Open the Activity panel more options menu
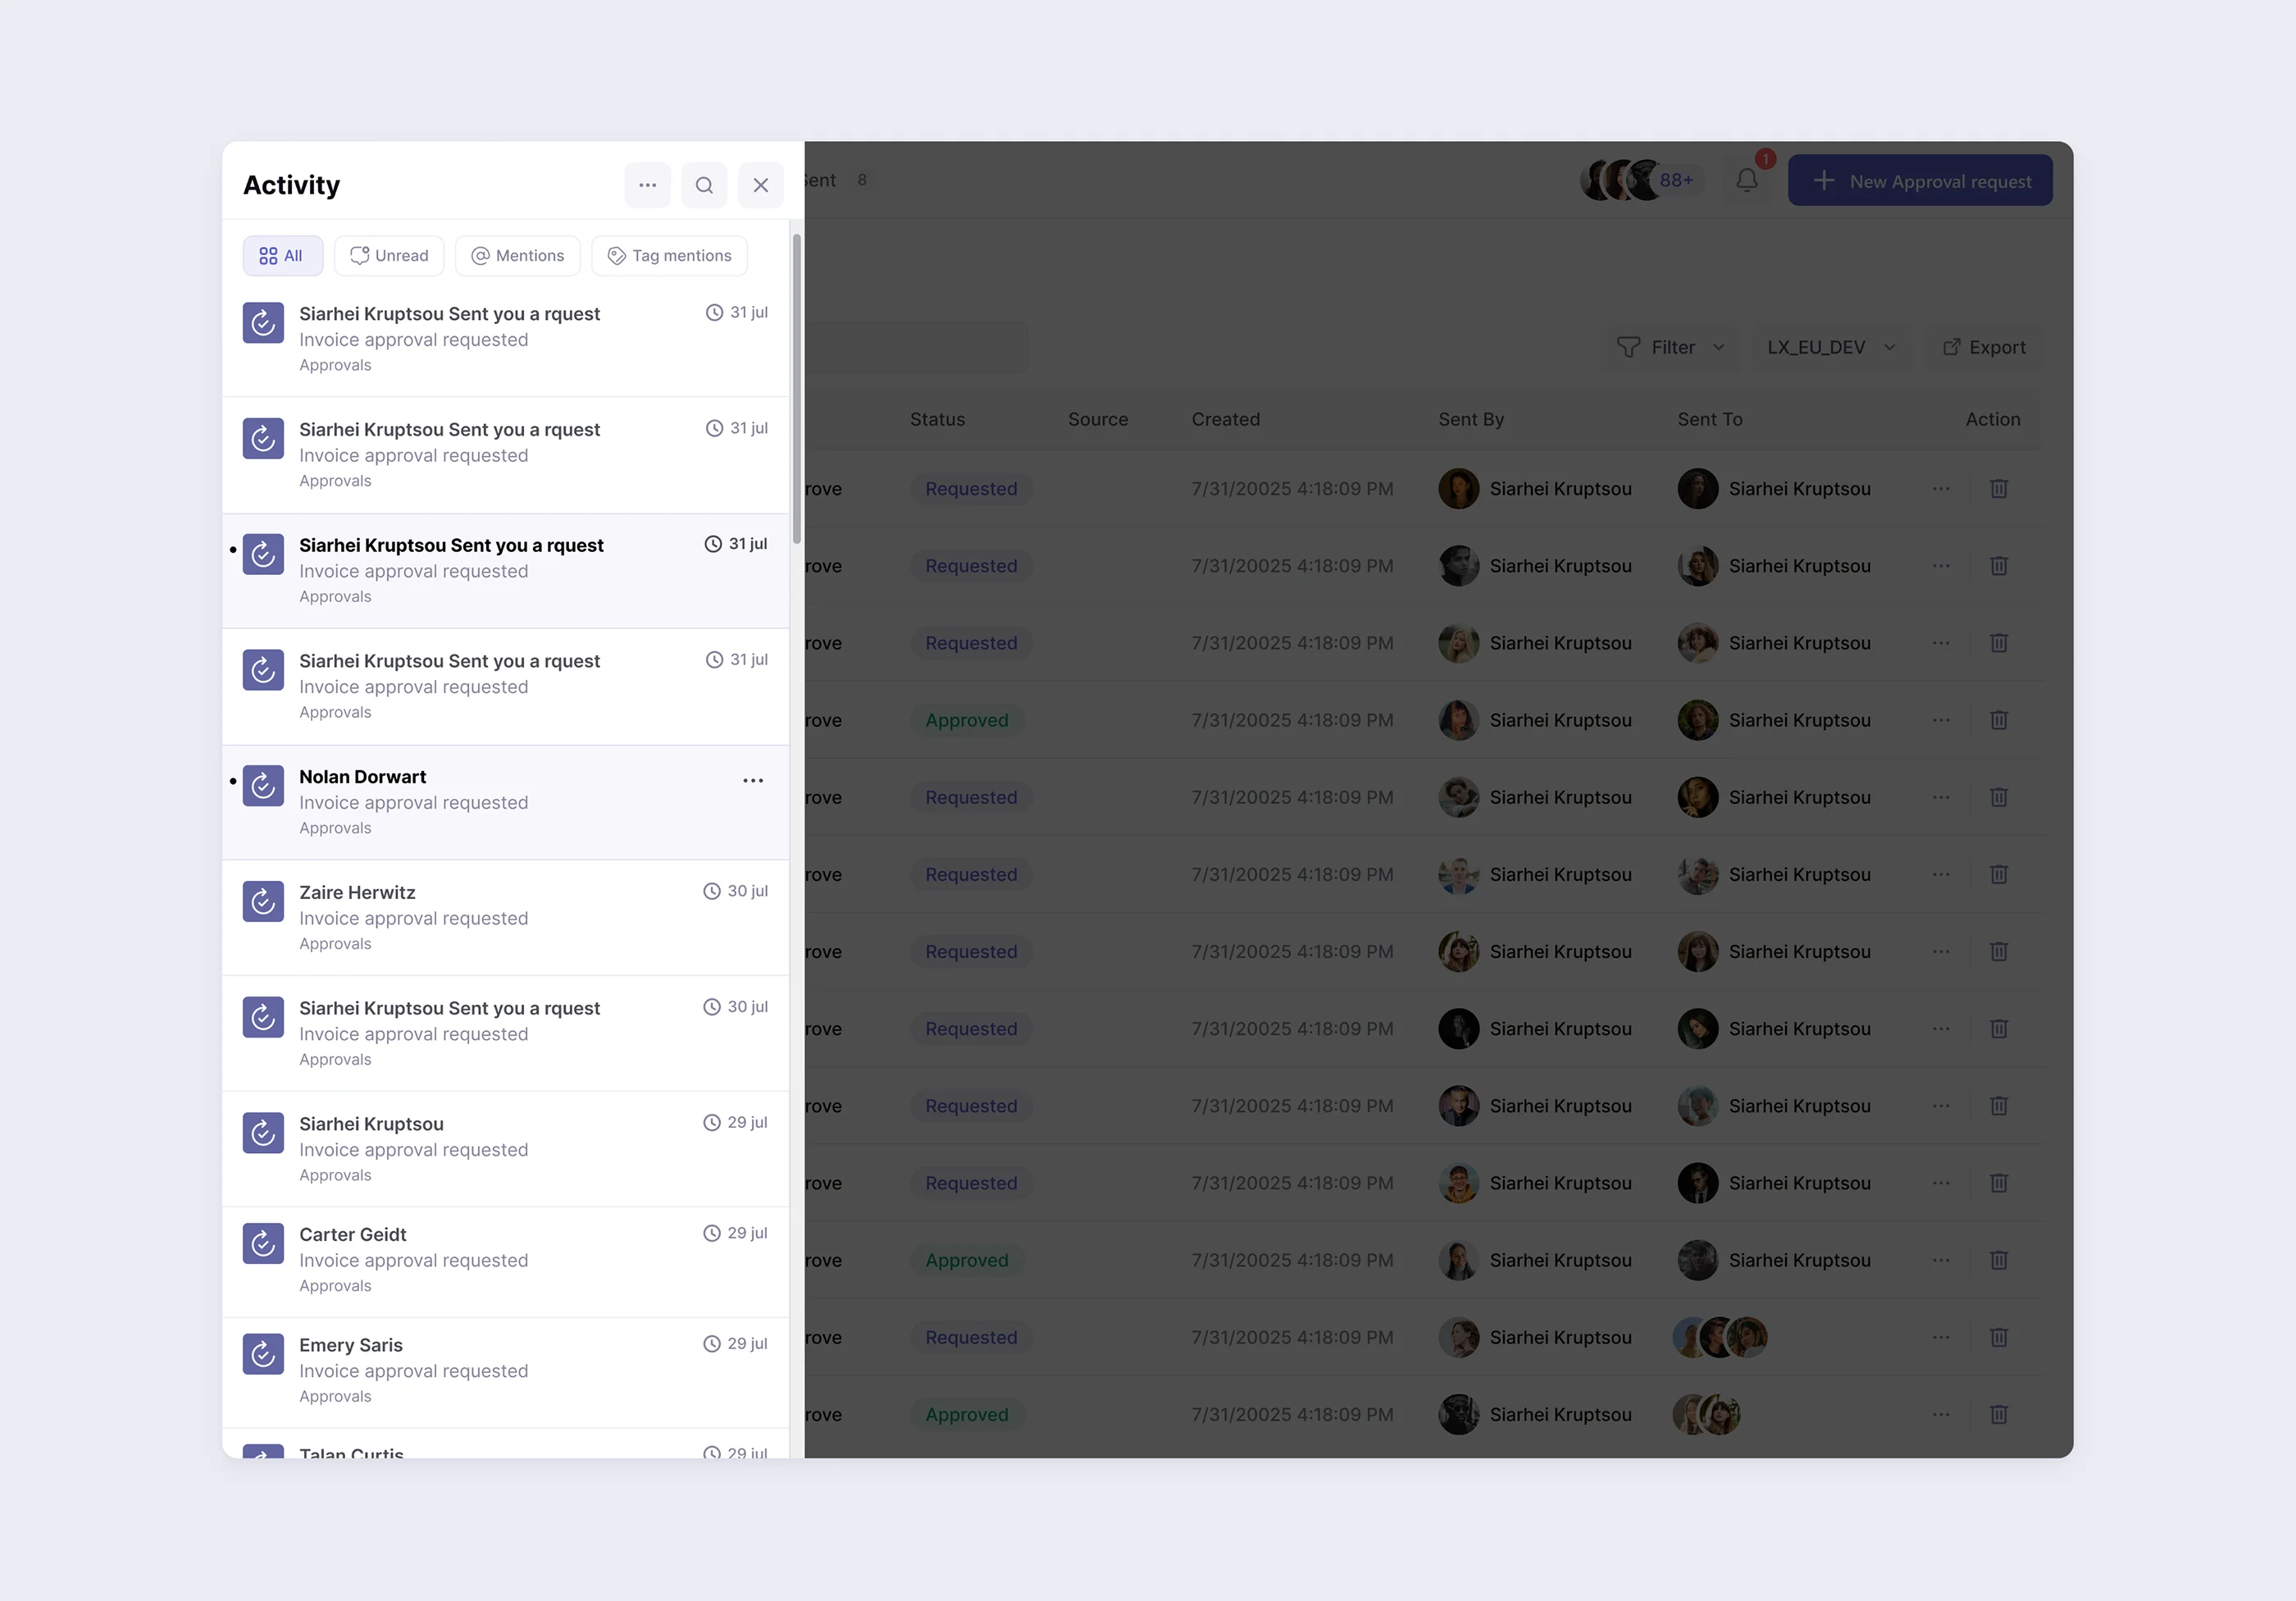This screenshot has height=1601, width=2296. pos(647,185)
